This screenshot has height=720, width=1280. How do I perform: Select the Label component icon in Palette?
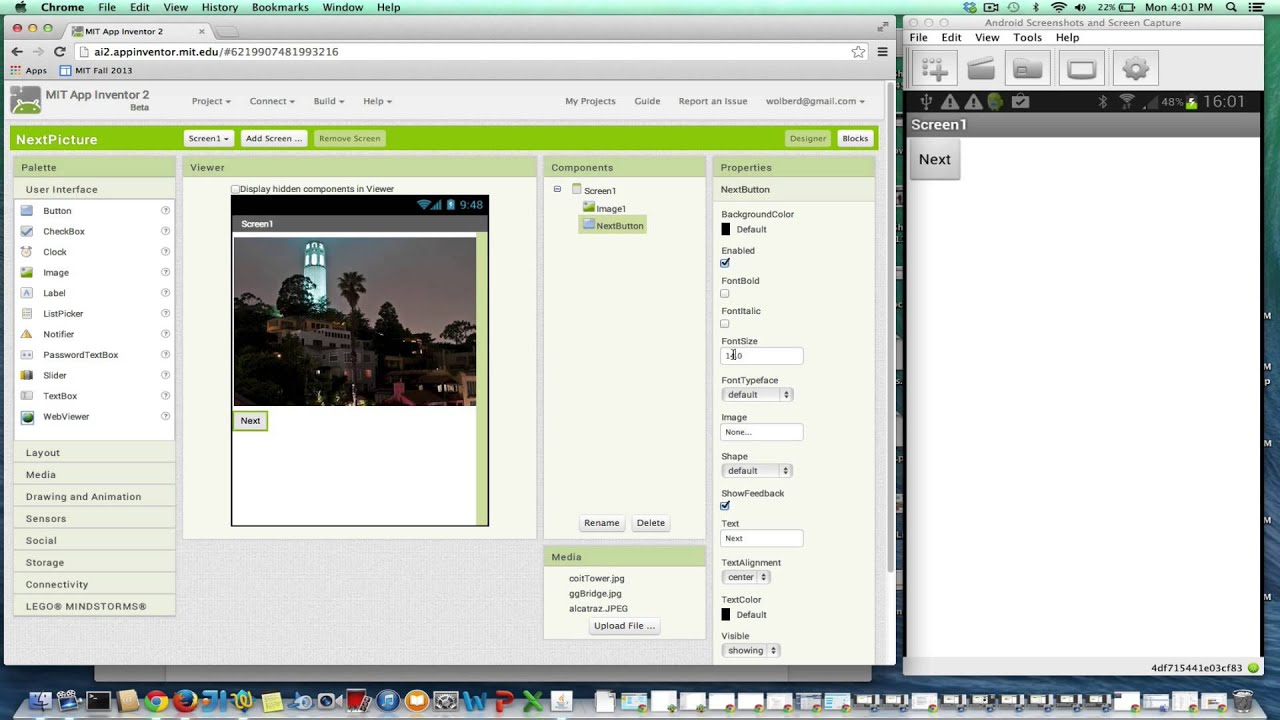click(x=27, y=293)
